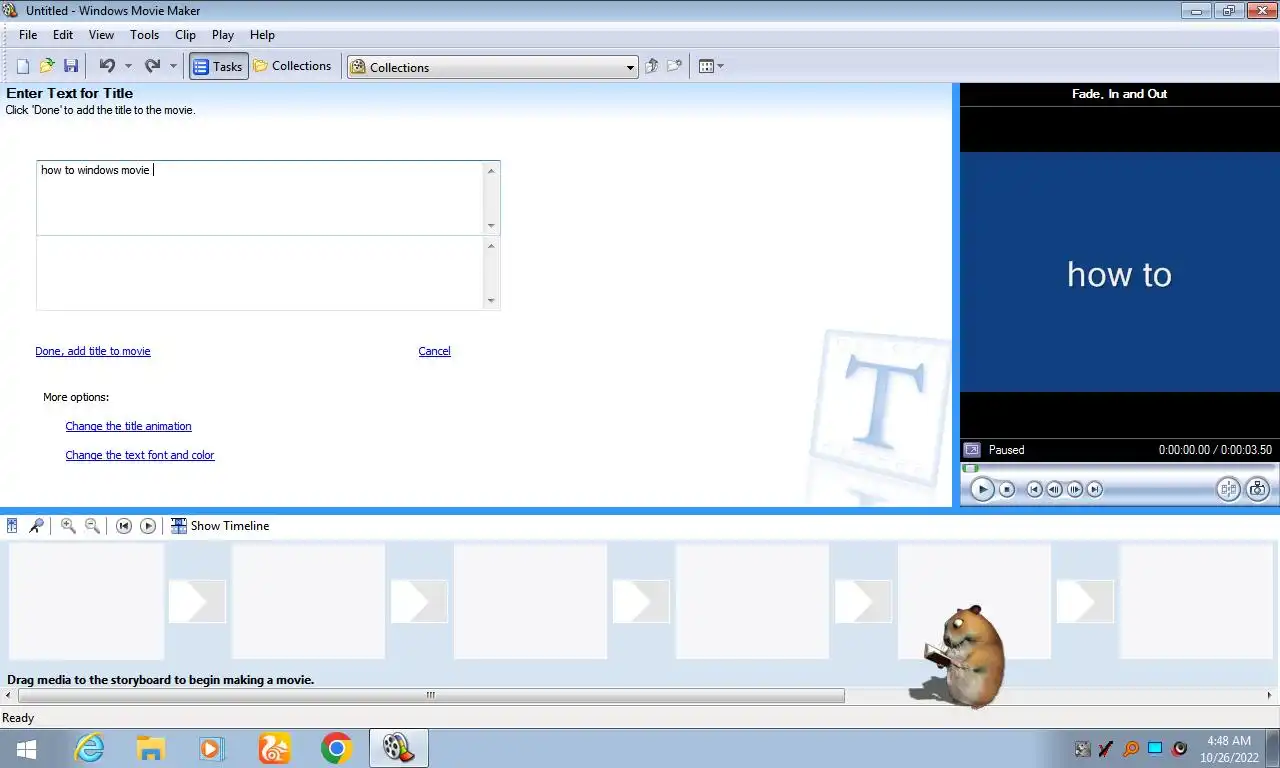Click the red speaker system tray icon

click(x=1179, y=748)
